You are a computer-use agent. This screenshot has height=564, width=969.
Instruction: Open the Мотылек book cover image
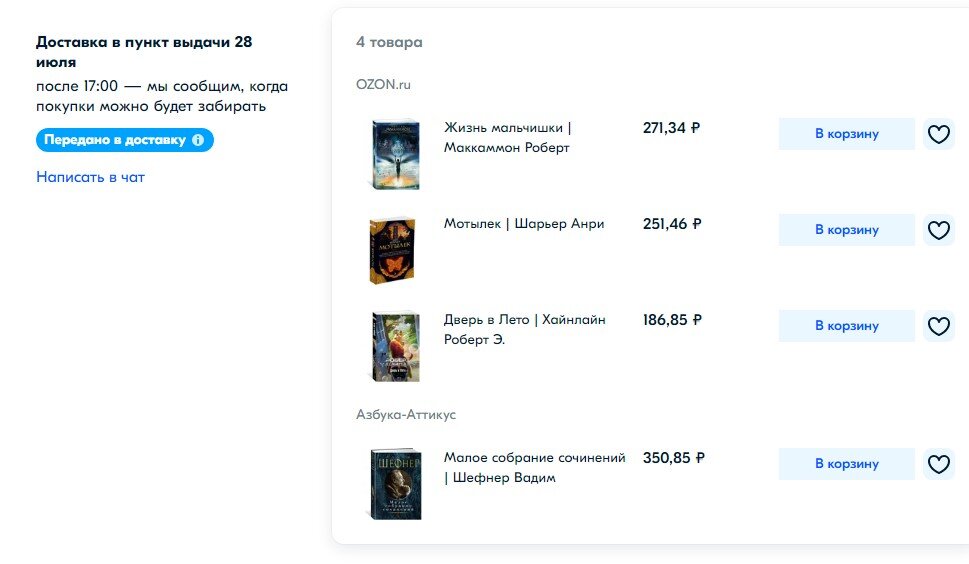point(392,250)
